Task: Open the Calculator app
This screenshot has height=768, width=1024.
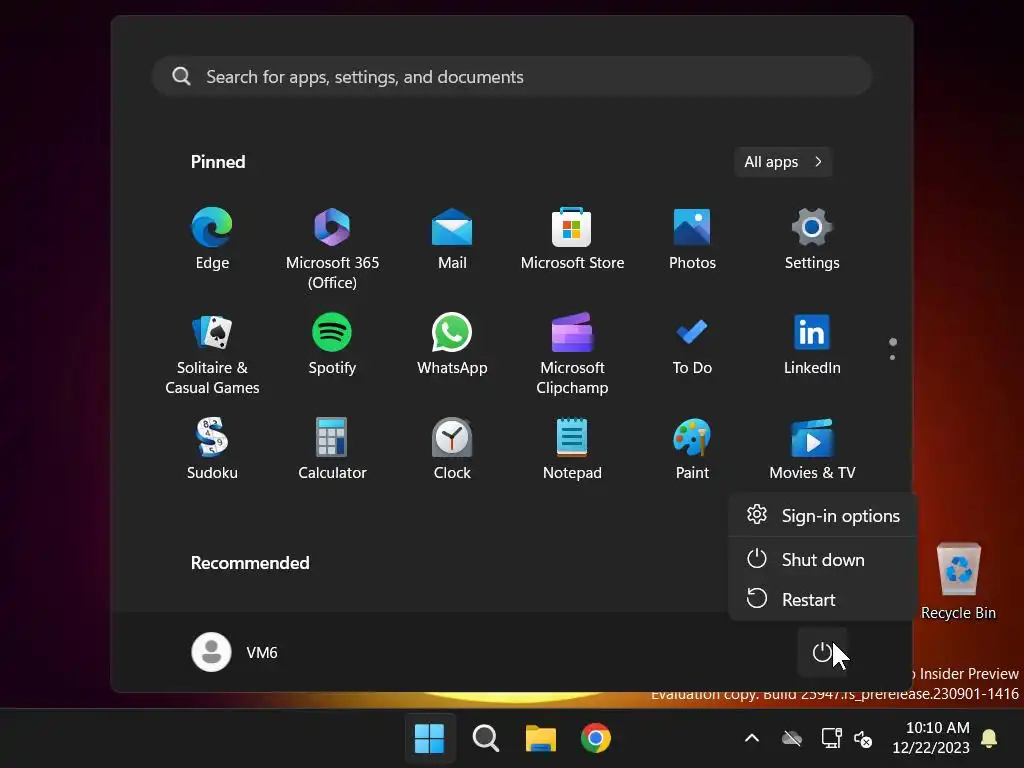Action: [332, 449]
